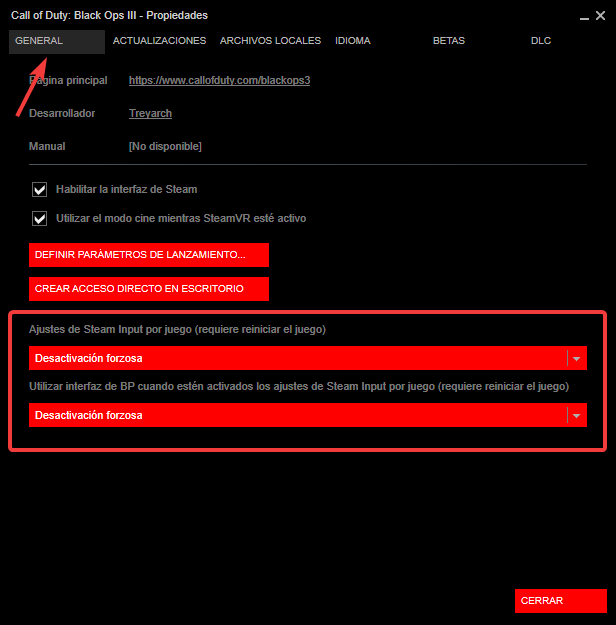This screenshot has height=625, width=616.
Task: Select the IDIOMA tab
Action: (353, 41)
